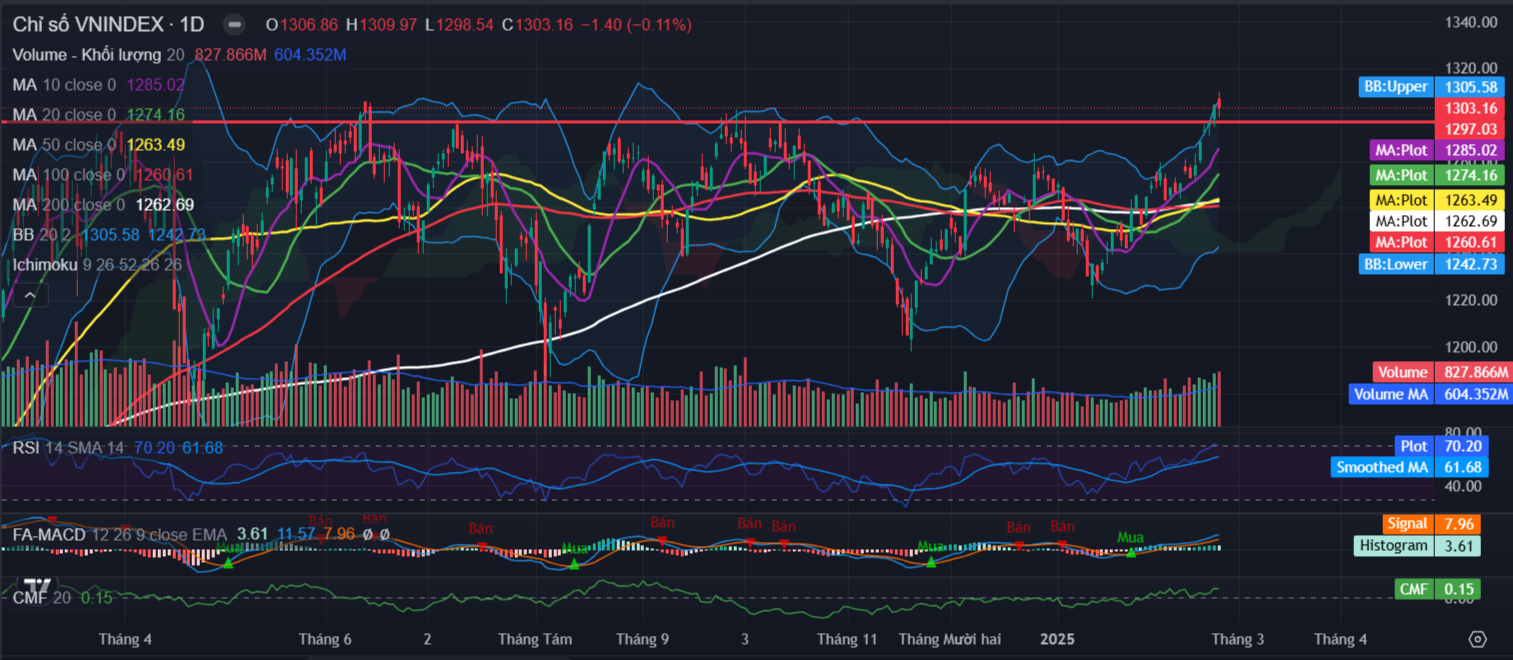Select the MA 10 close indicator legend

pyautogui.click(x=64, y=85)
